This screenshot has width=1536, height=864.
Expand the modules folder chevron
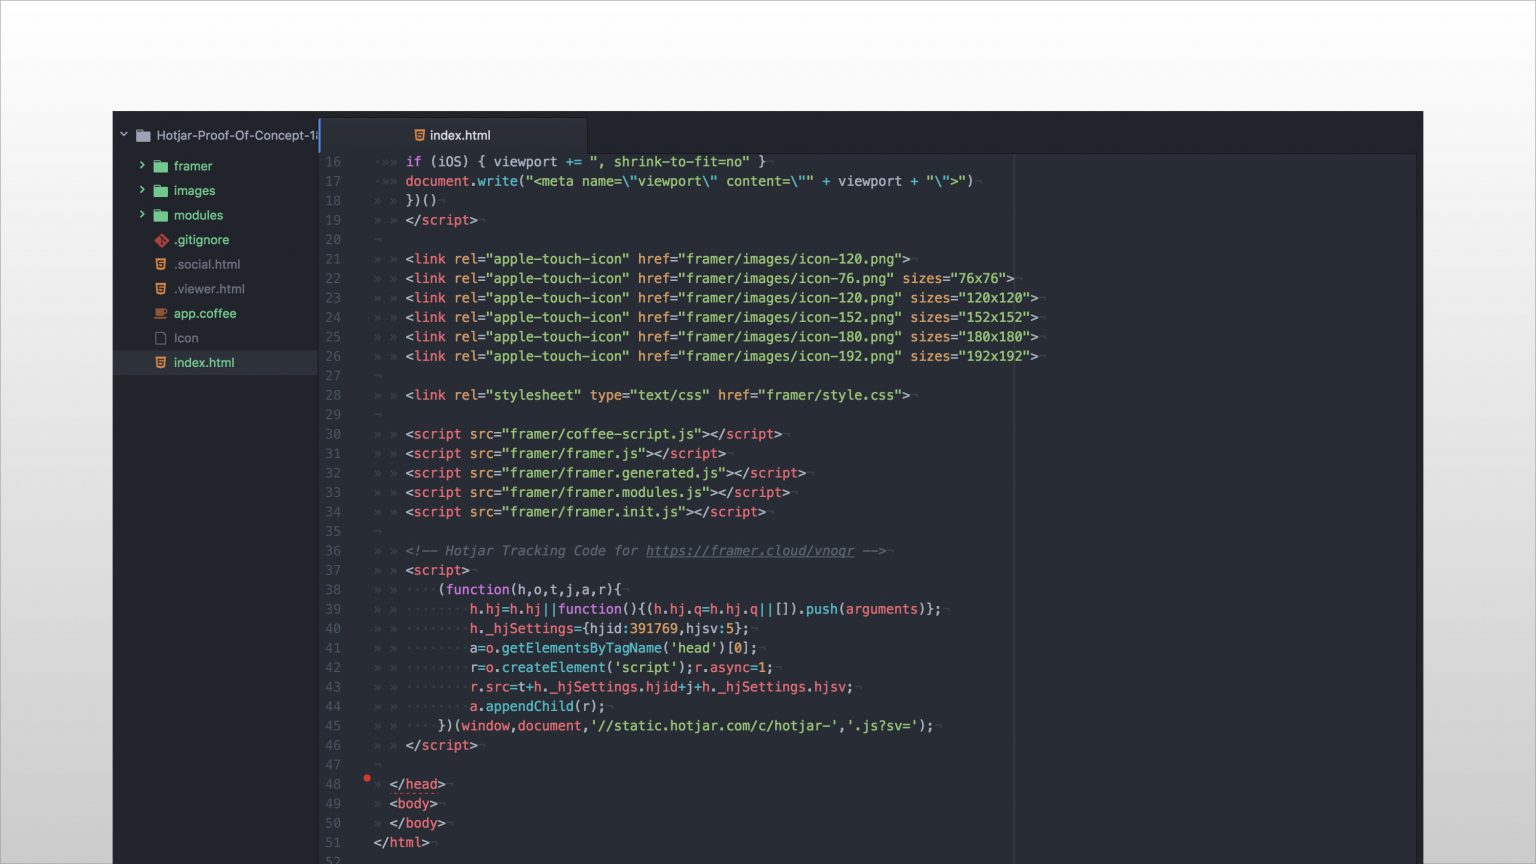[142, 215]
